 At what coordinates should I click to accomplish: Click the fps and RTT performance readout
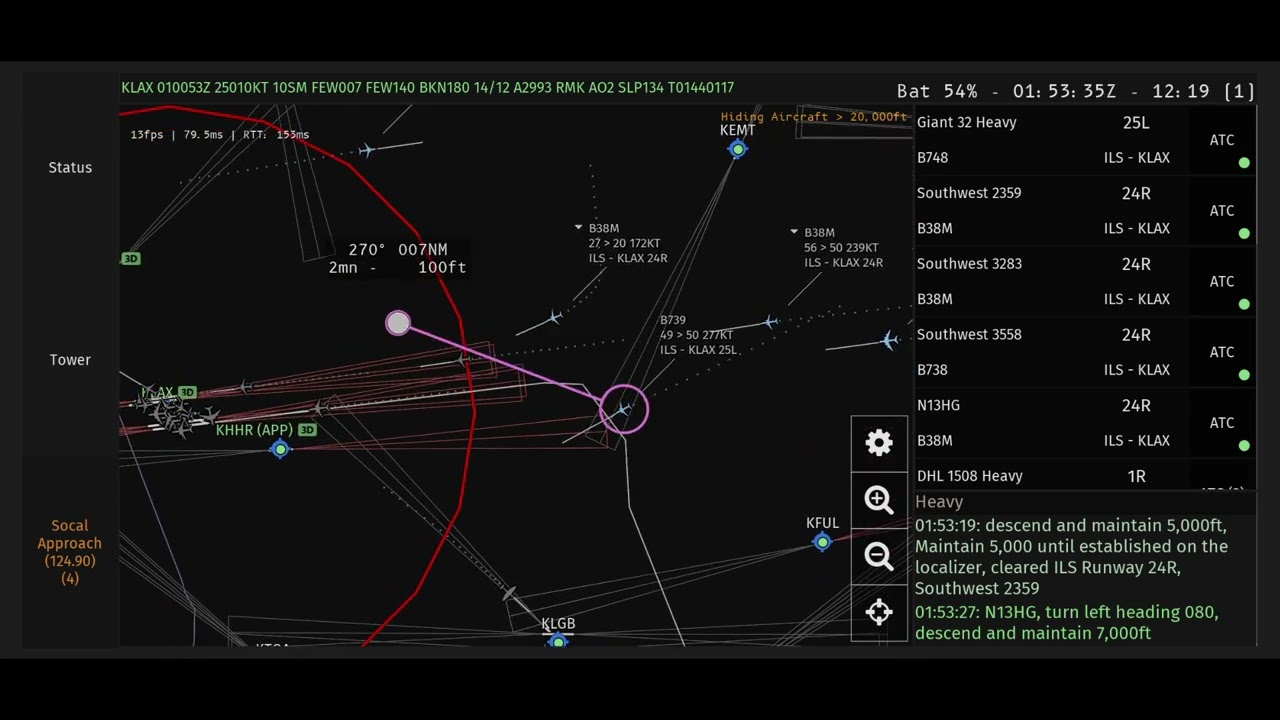219,134
